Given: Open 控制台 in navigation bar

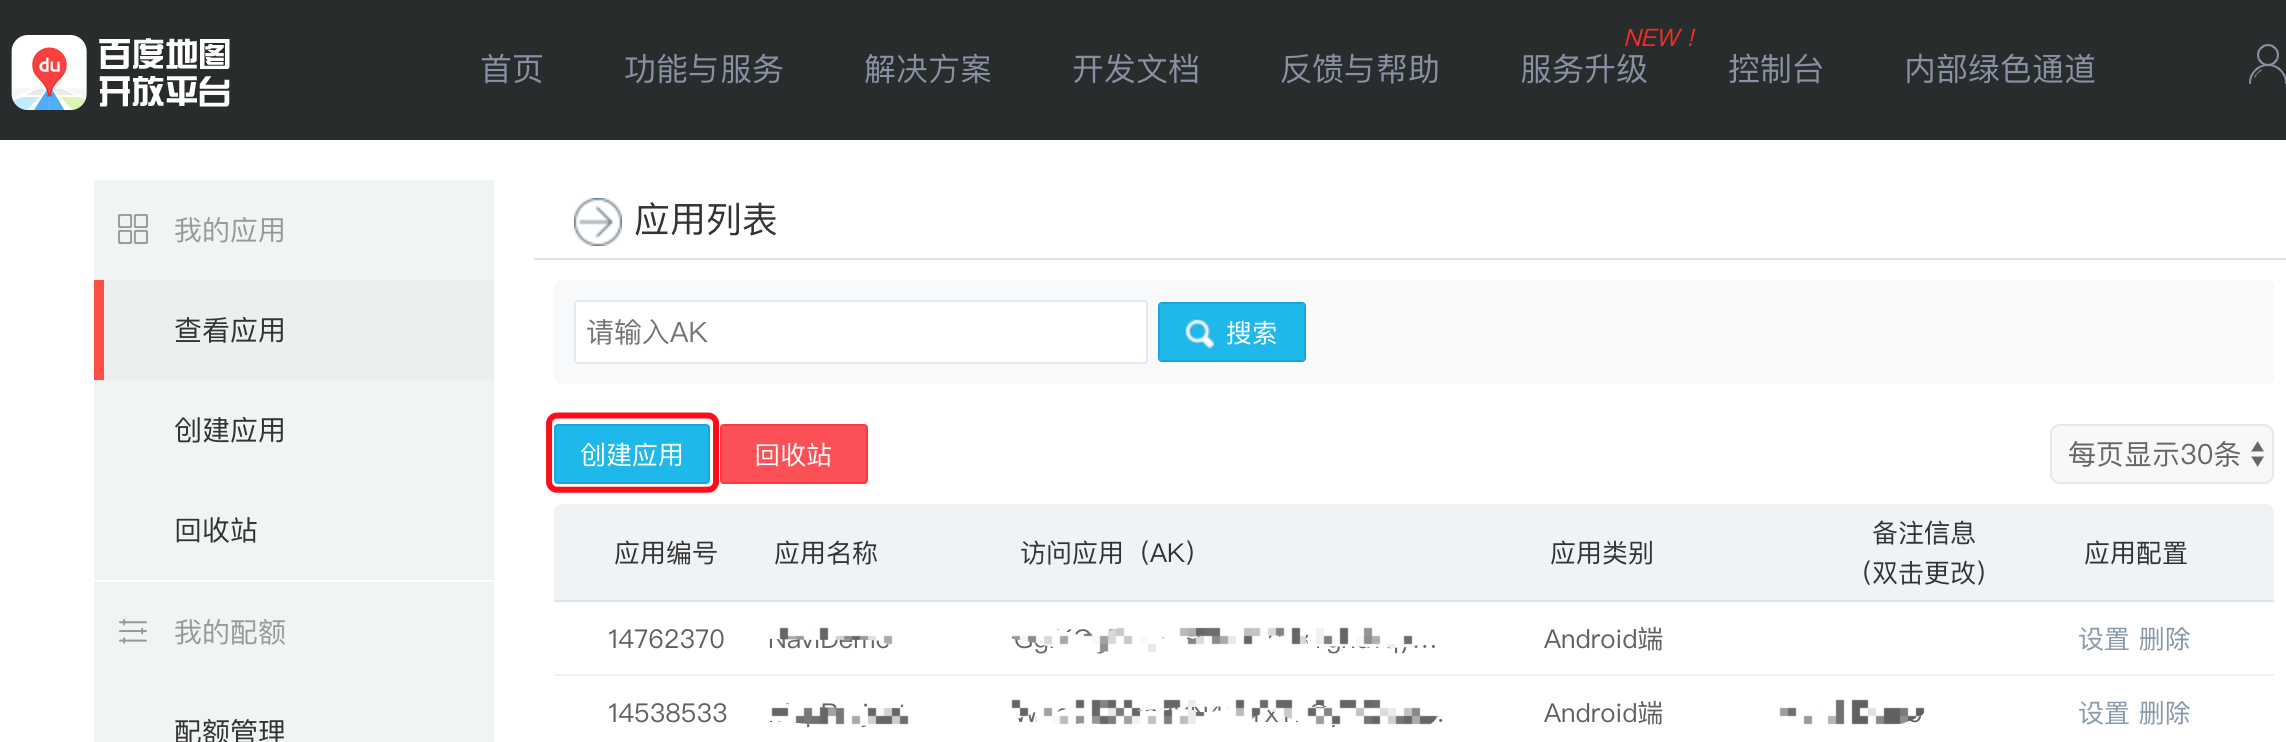Looking at the screenshot, I should [x=1776, y=69].
